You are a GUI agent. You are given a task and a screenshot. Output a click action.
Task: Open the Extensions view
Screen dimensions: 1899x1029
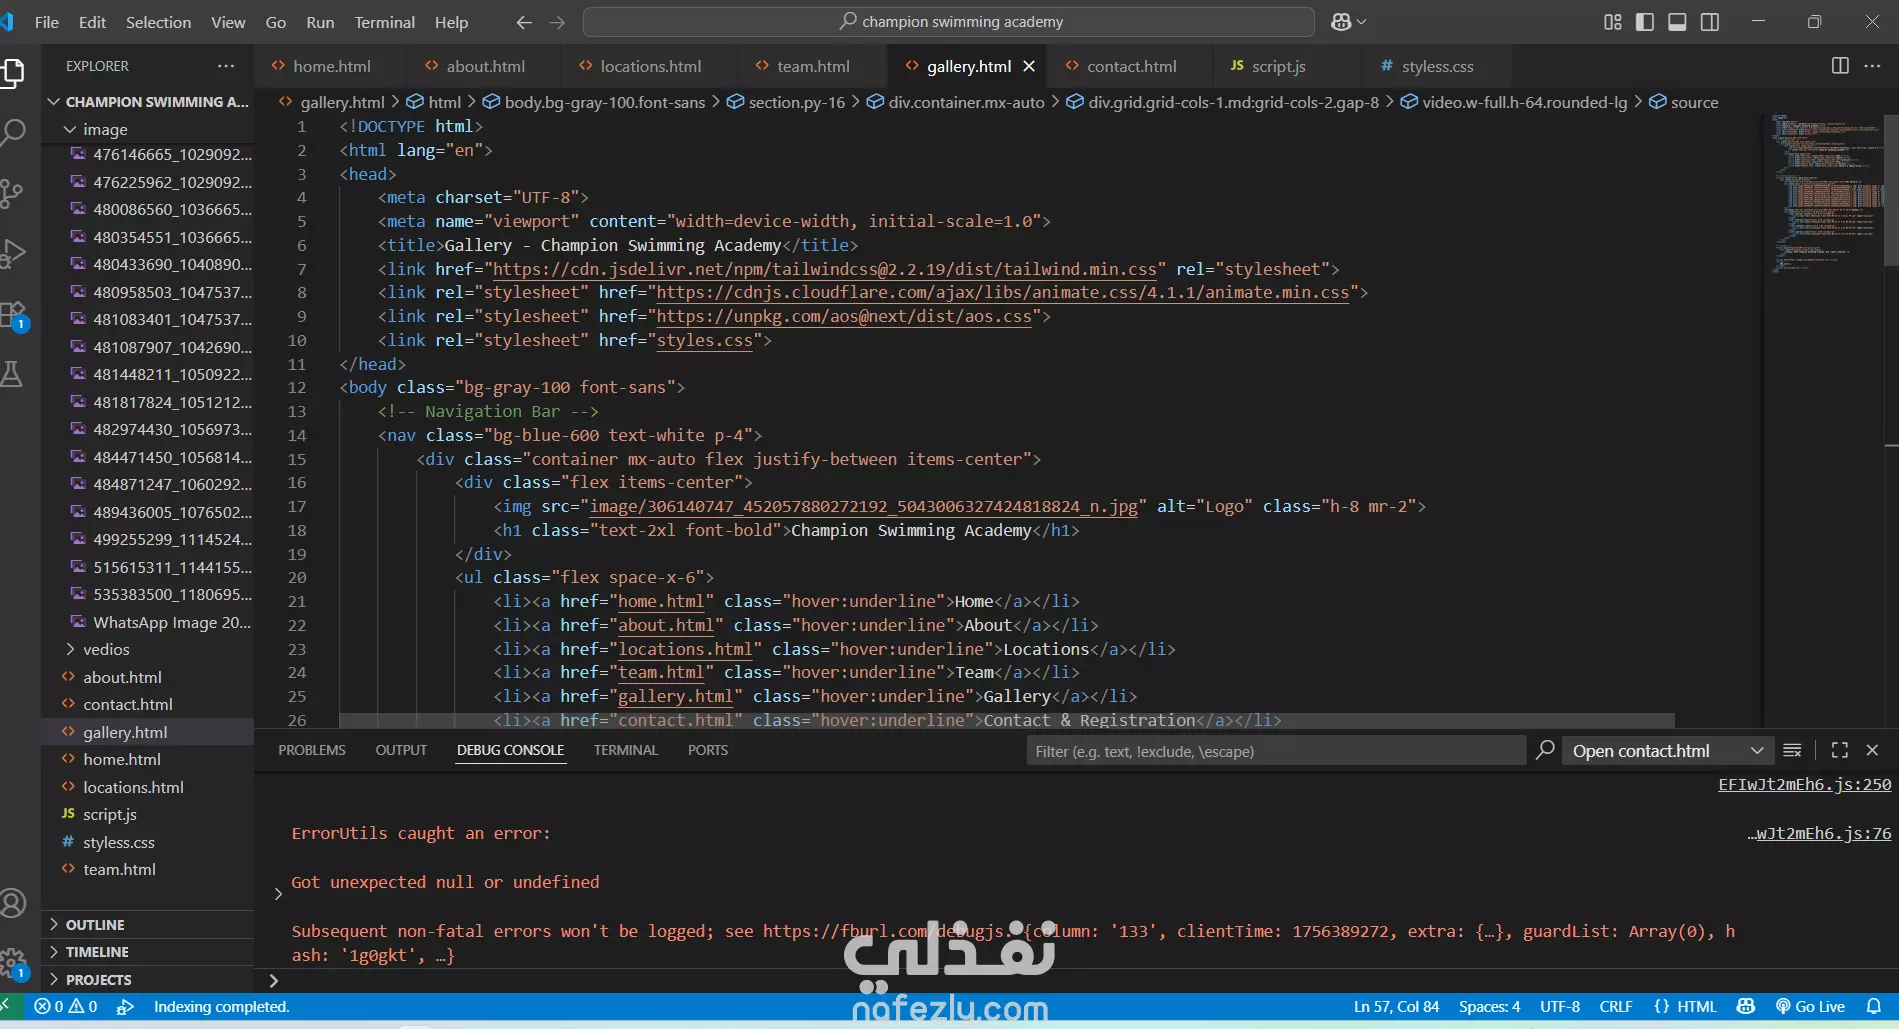pos(13,315)
